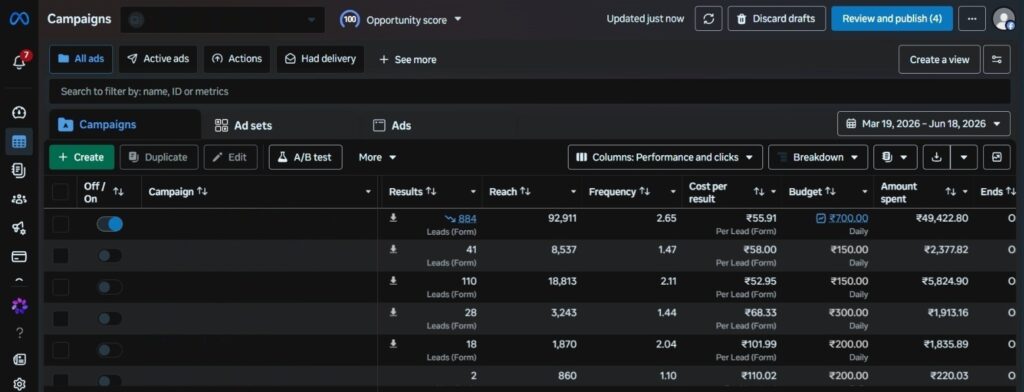The width and height of the screenshot is (1024, 392).
Task: Open the Help question mark icon
Action: 20,333
